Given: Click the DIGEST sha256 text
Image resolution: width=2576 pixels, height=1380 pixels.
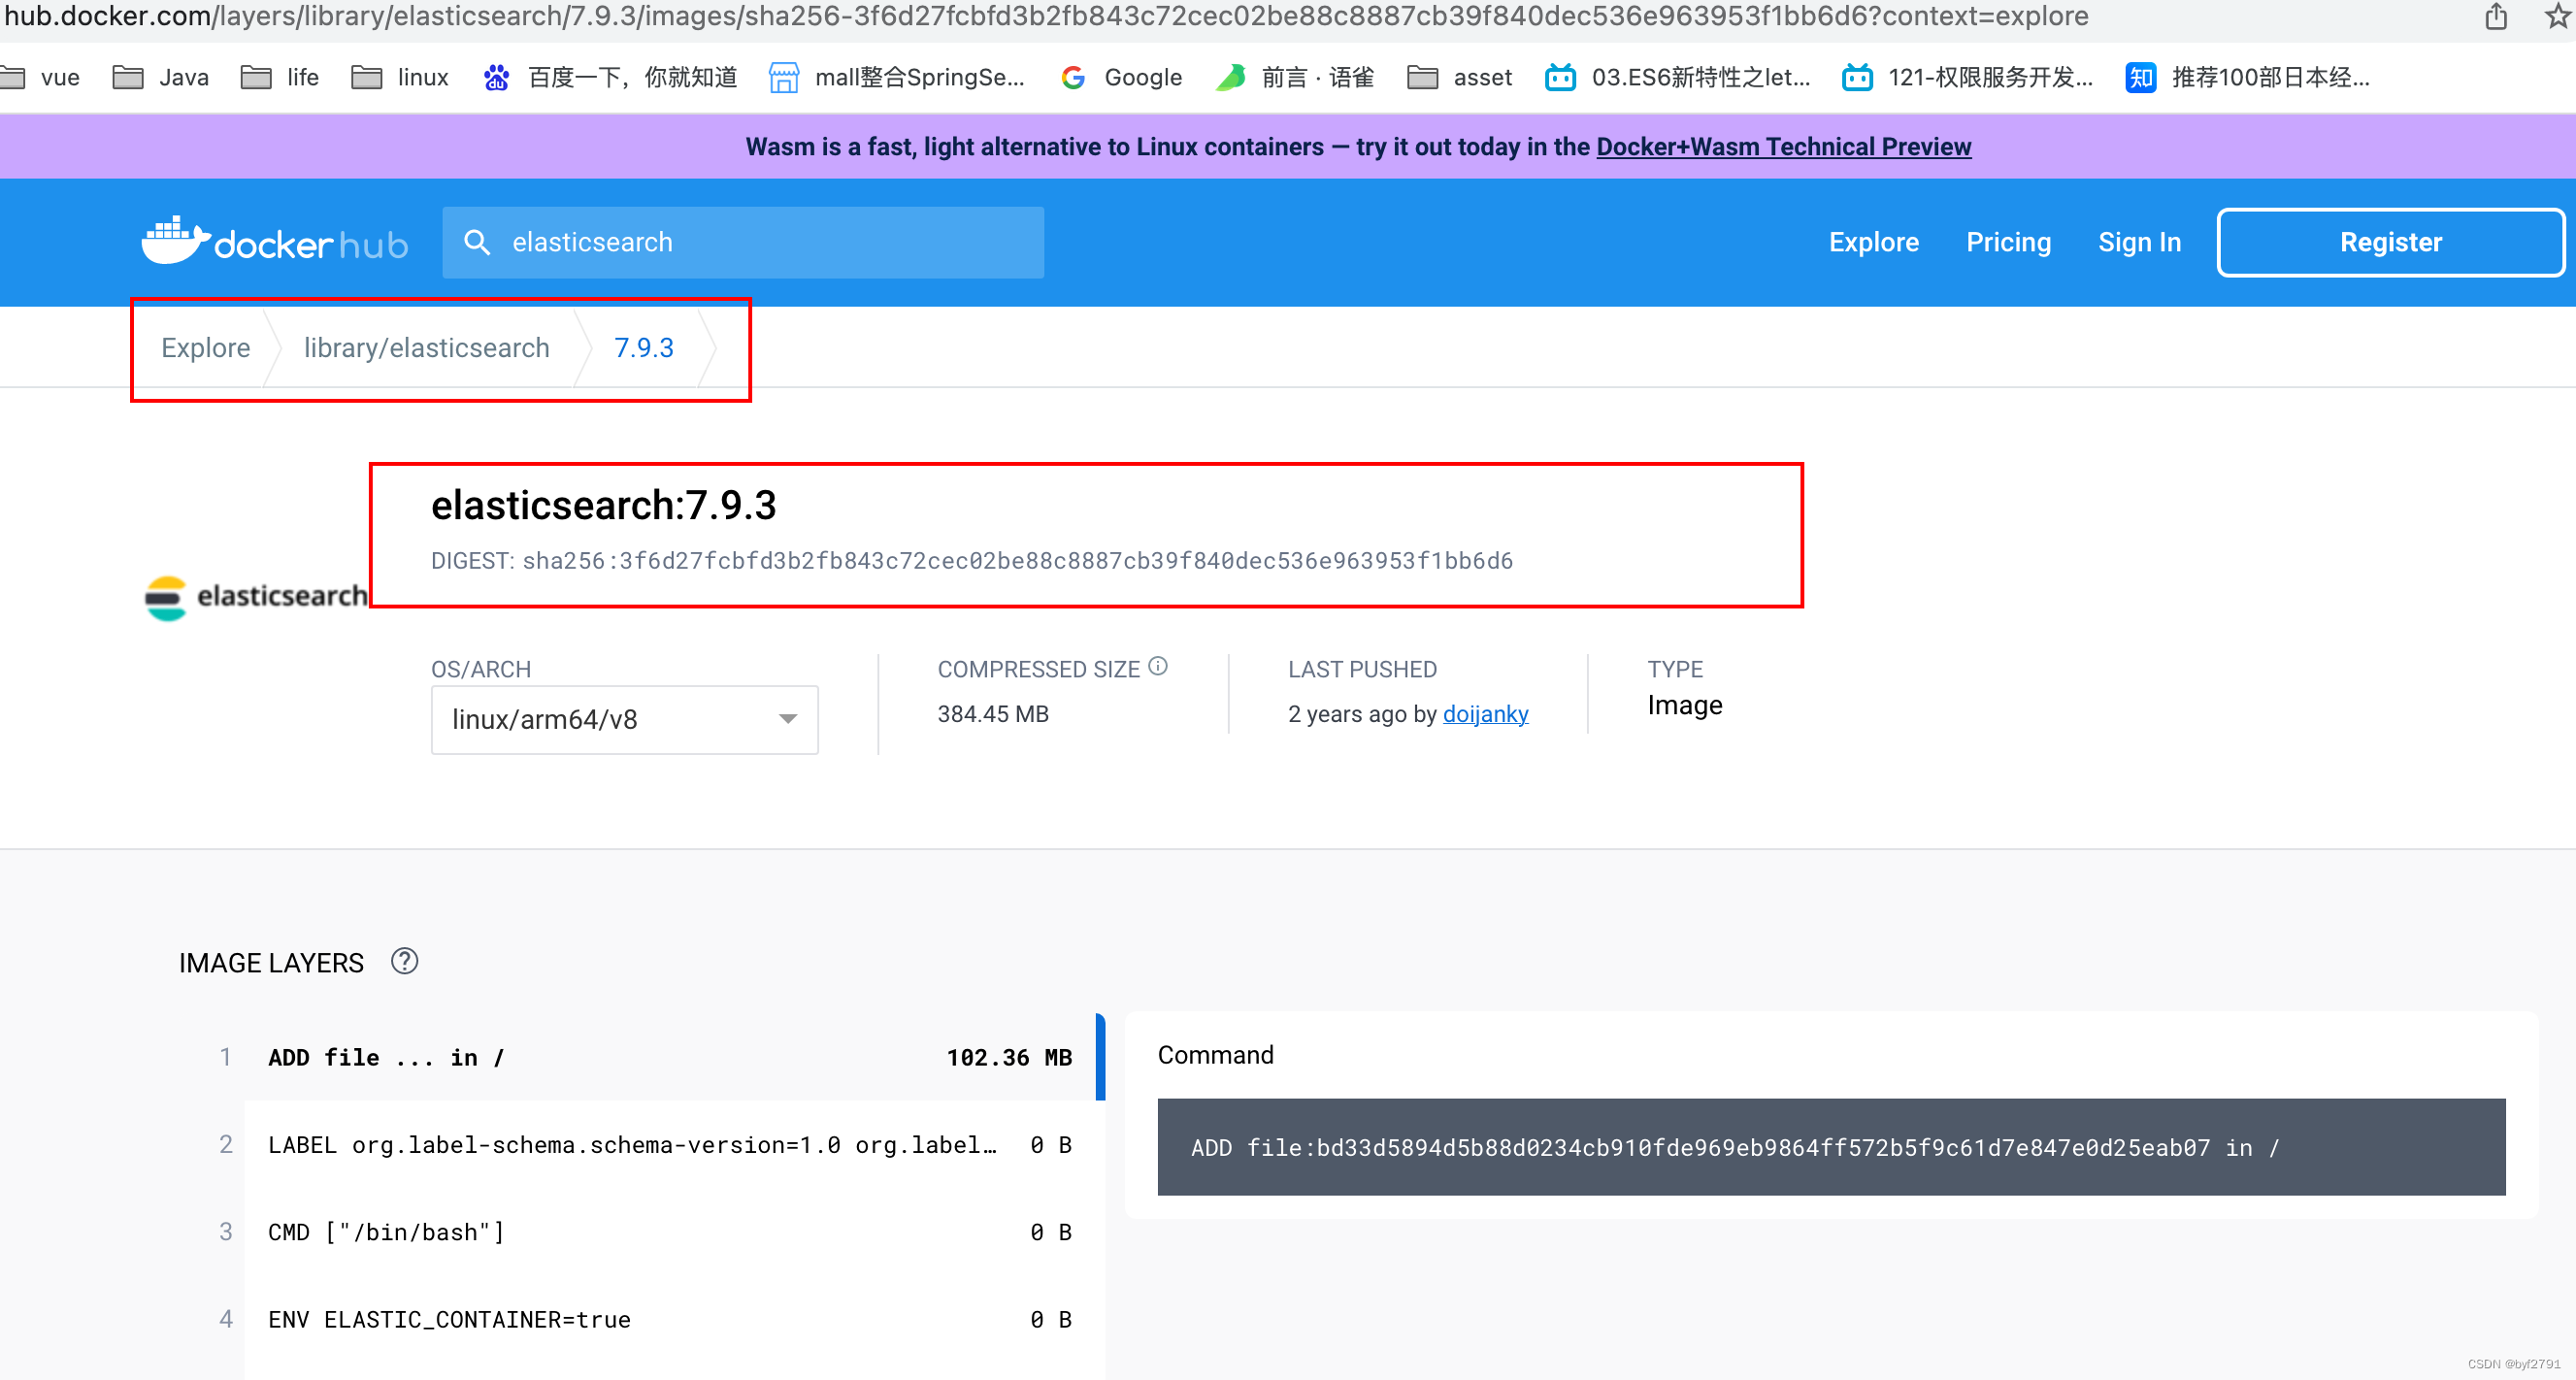Looking at the screenshot, I should pyautogui.click(x=971, y=560).
